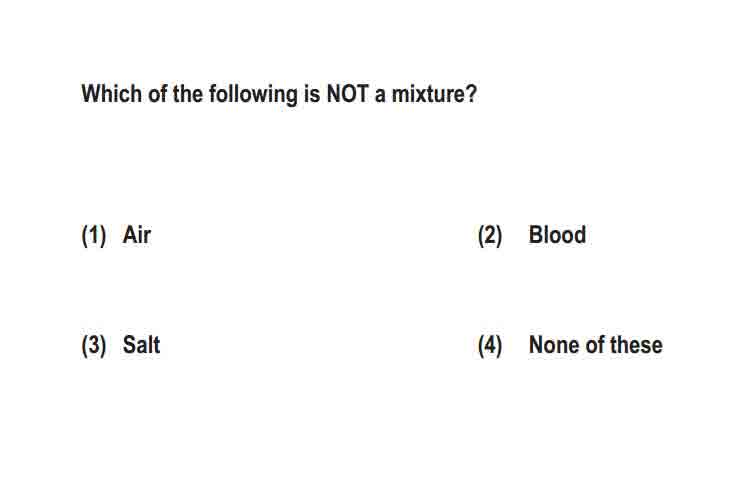Click the letter "a" before mixture
Viewport: 750px width, 500px height.
[380, 96]
